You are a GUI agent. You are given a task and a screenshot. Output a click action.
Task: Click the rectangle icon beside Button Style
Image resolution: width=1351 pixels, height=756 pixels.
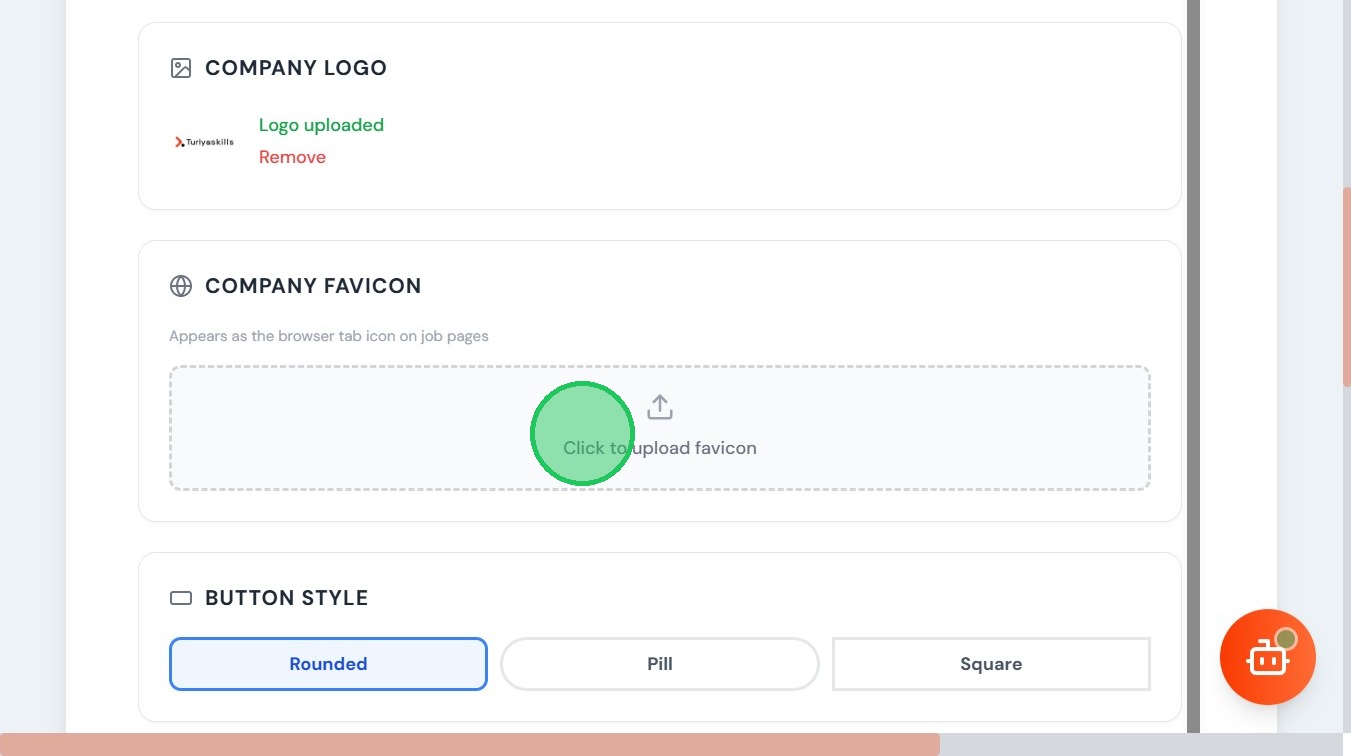coord(181,598)
